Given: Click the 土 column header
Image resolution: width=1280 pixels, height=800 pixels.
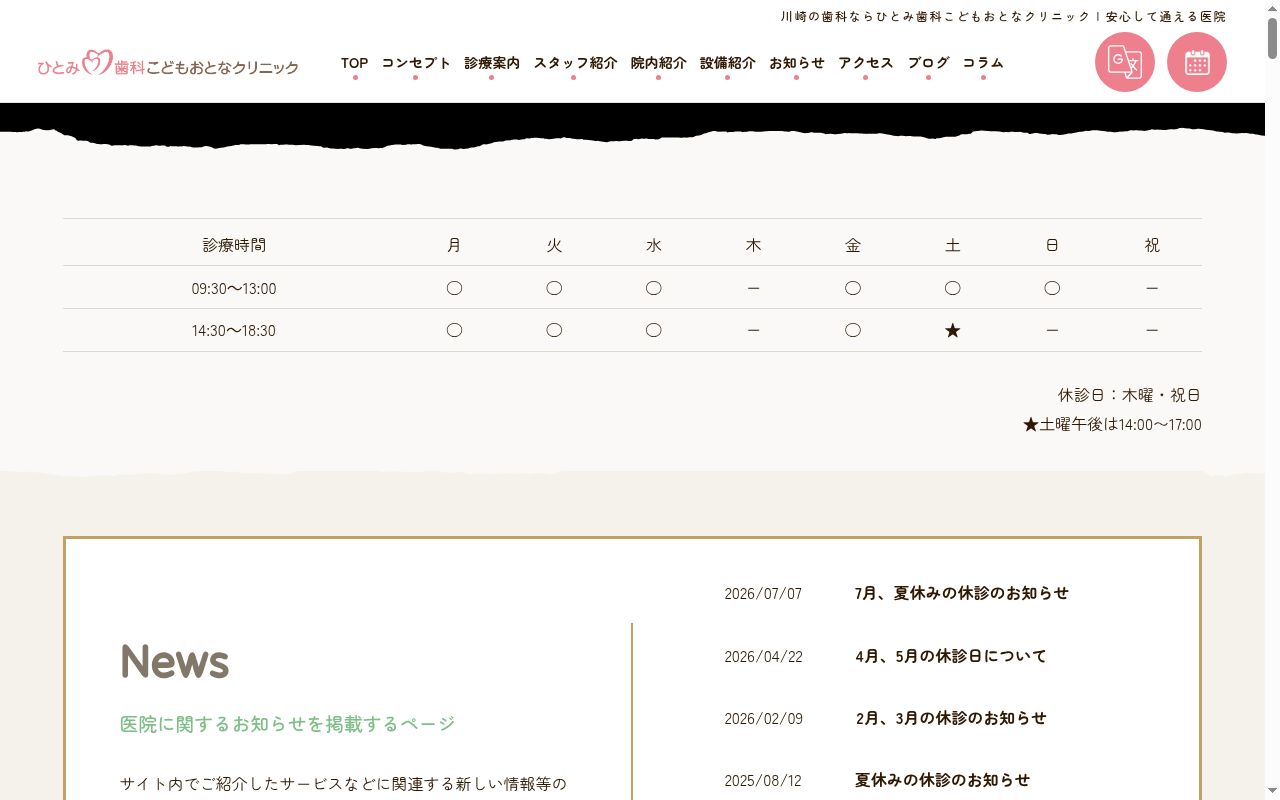Looking at the screenshot, I should (x=952, y=245).
